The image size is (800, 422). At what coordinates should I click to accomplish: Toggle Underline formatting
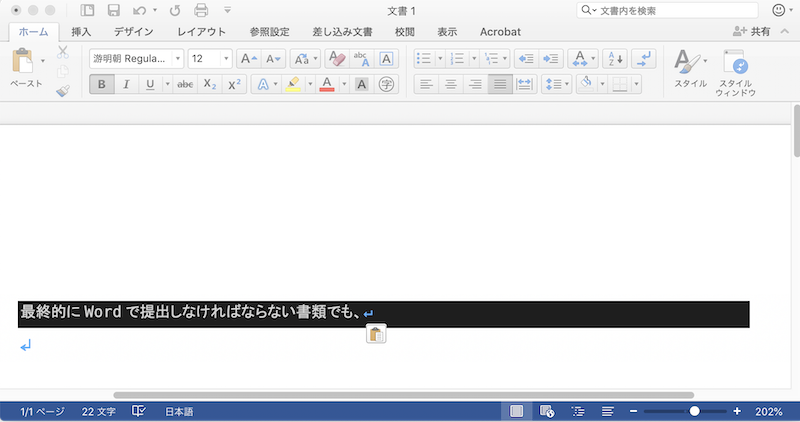click(149, 84)
